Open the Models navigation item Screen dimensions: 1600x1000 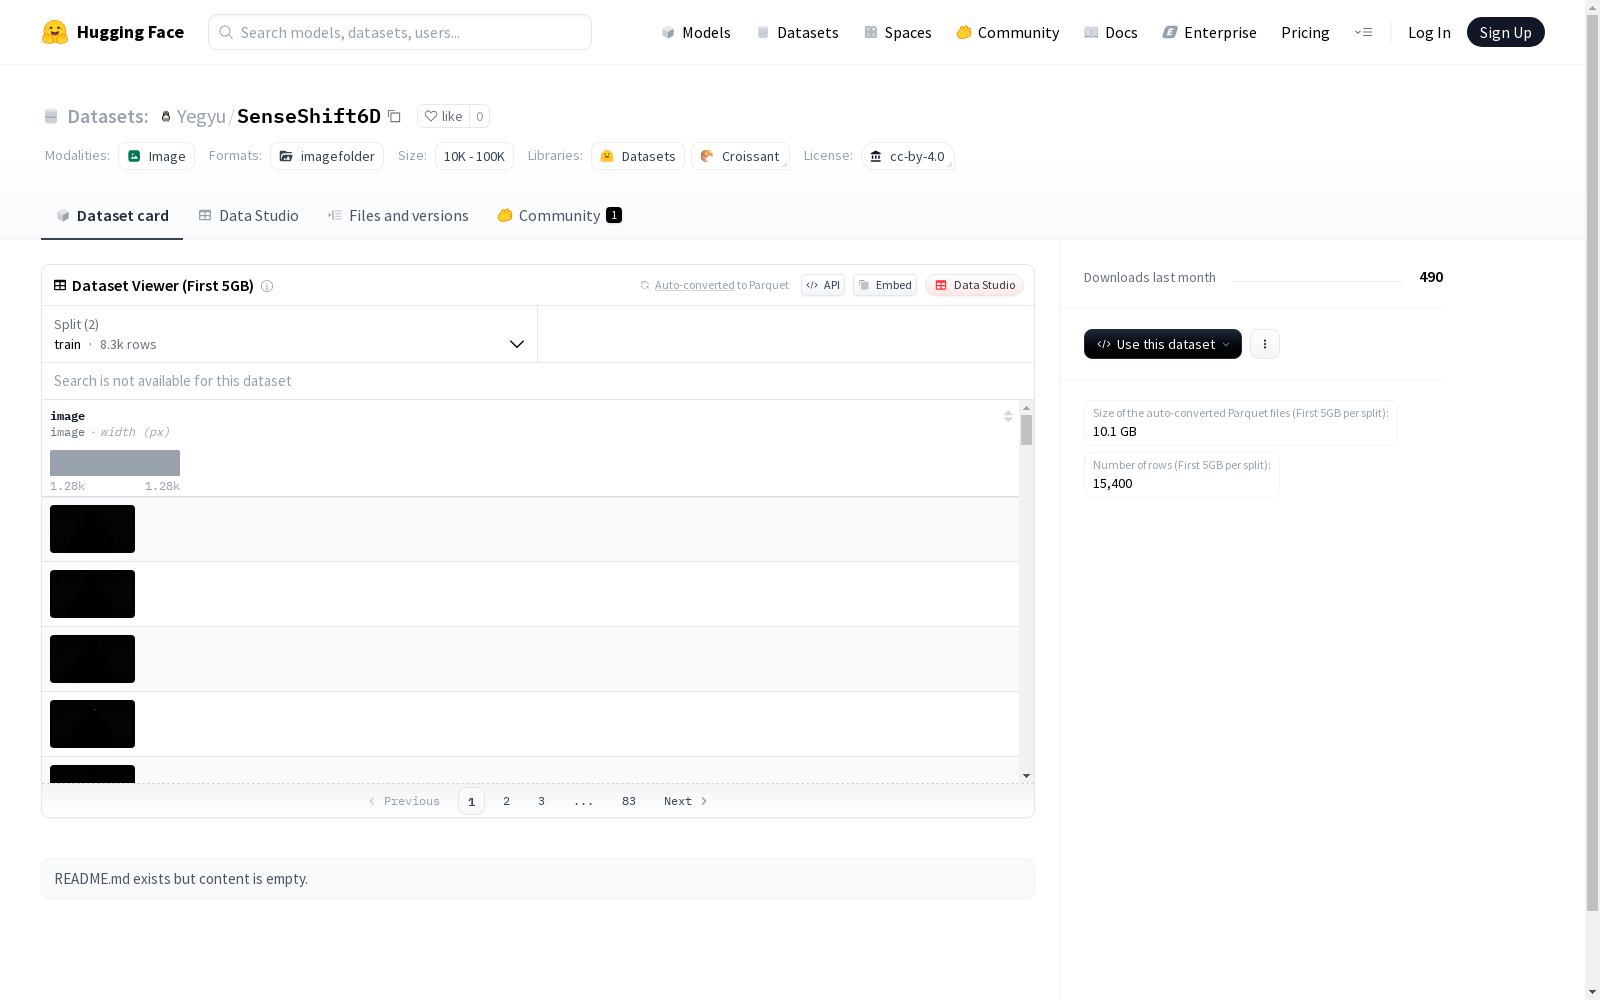pos(696,32)
